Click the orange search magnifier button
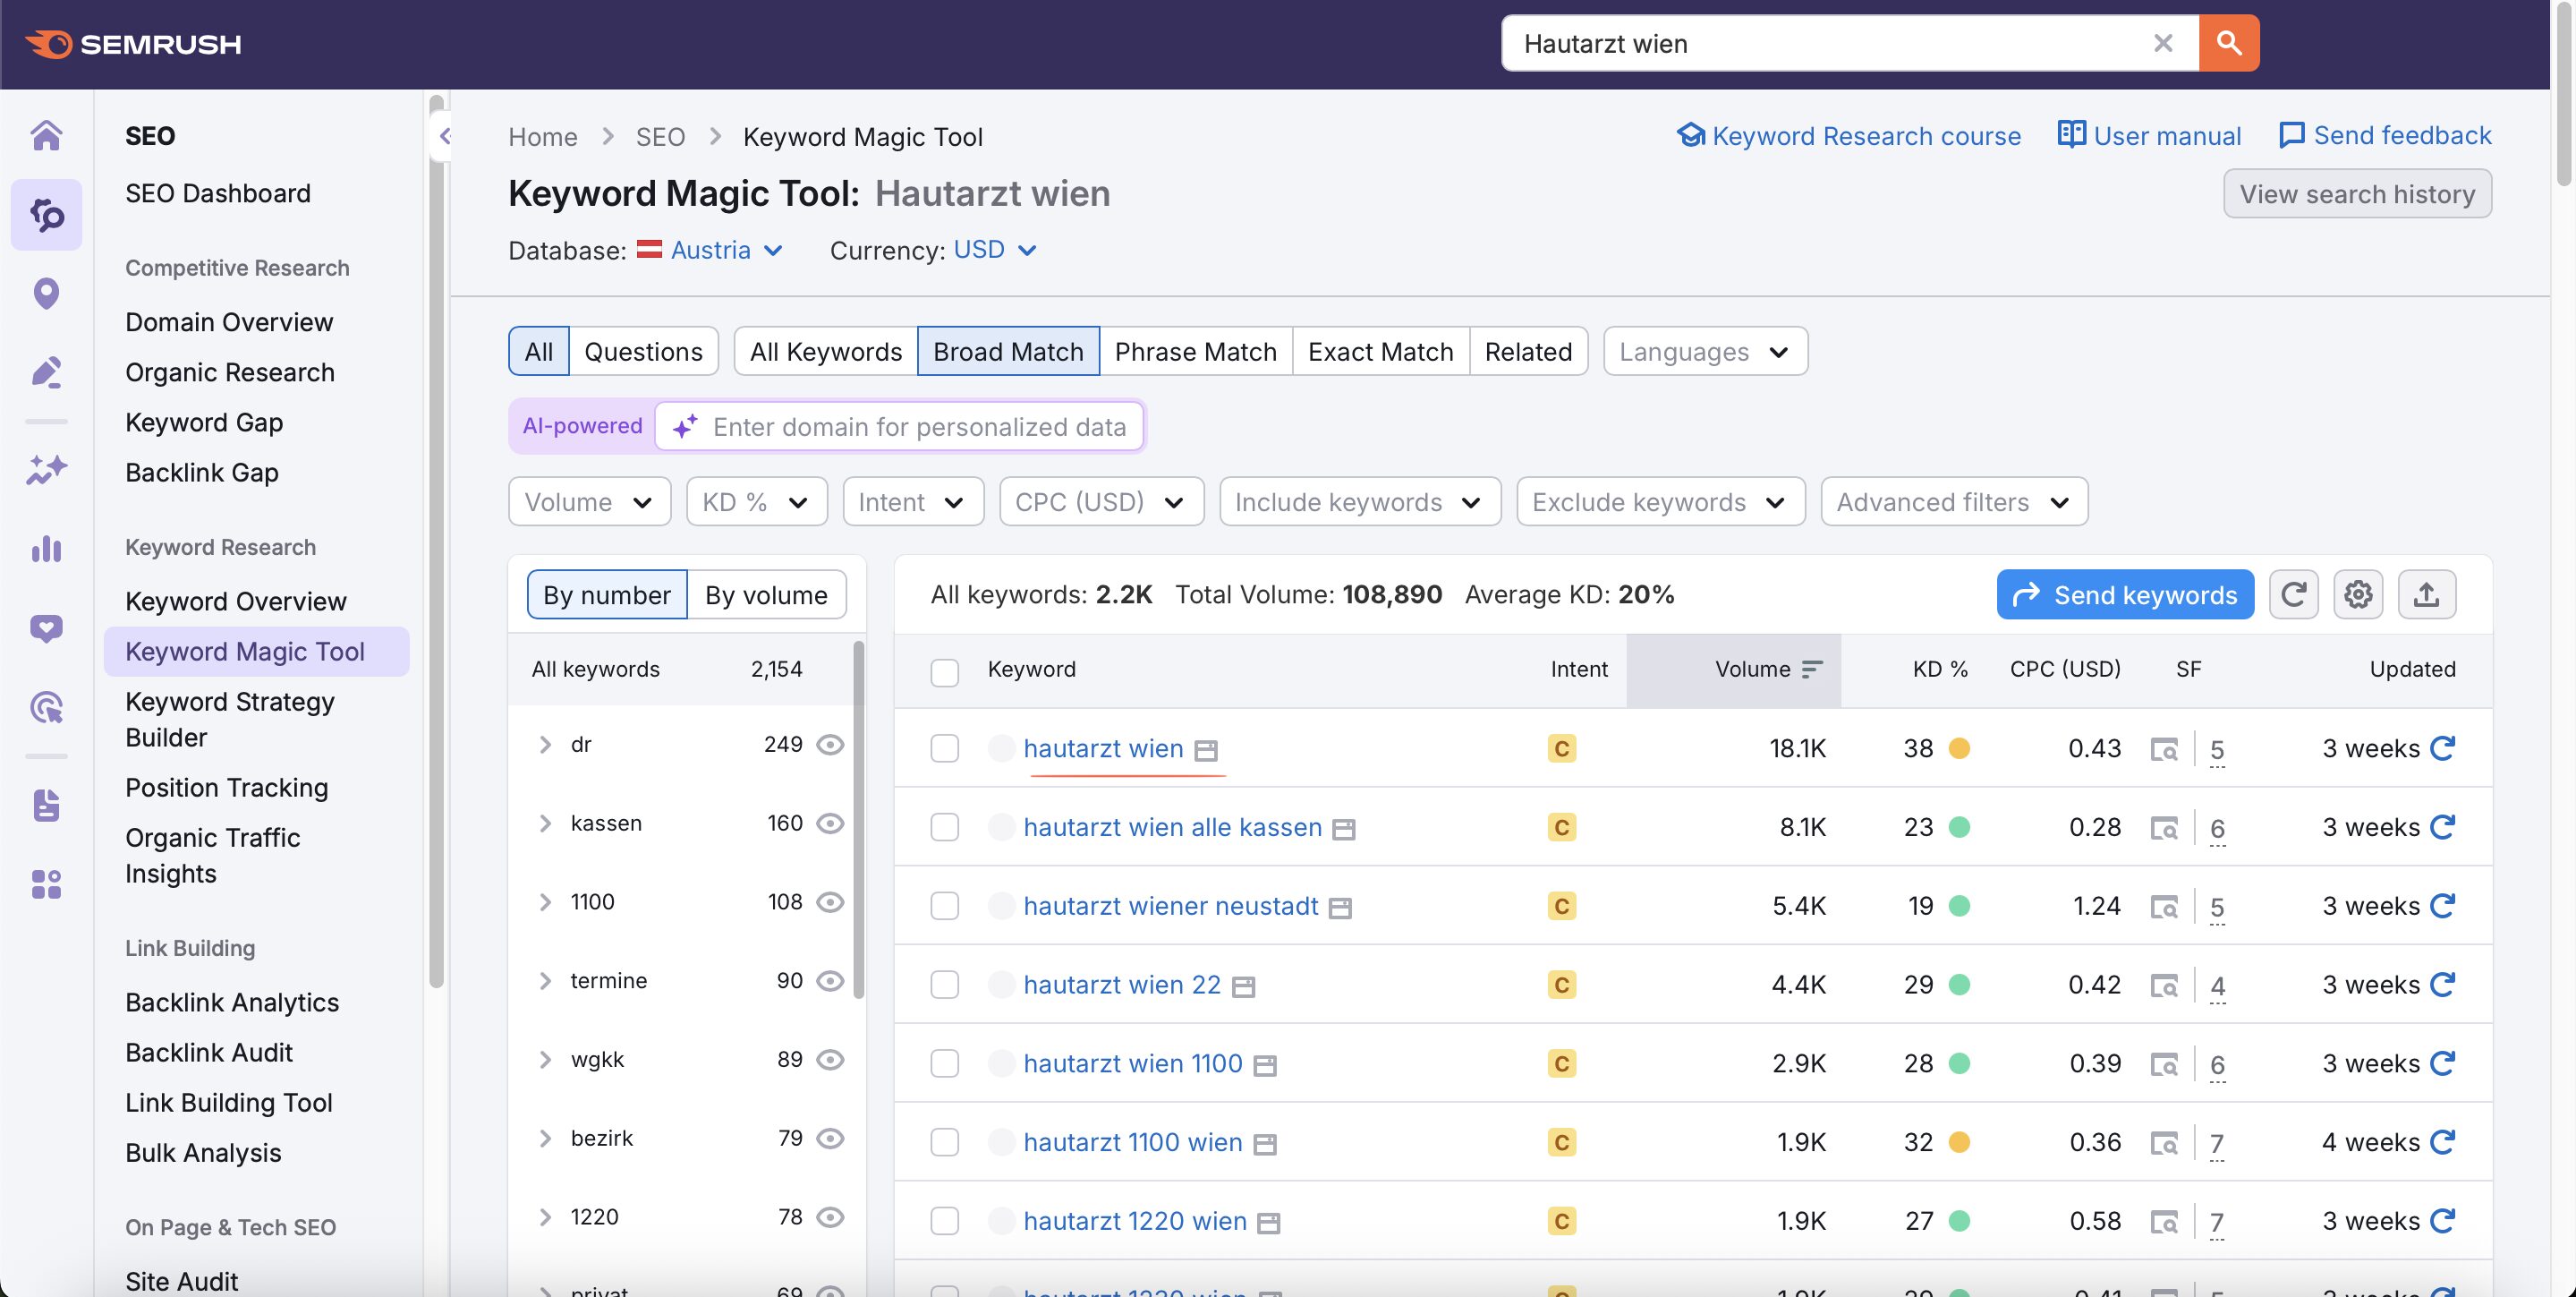 point(2228,43)
